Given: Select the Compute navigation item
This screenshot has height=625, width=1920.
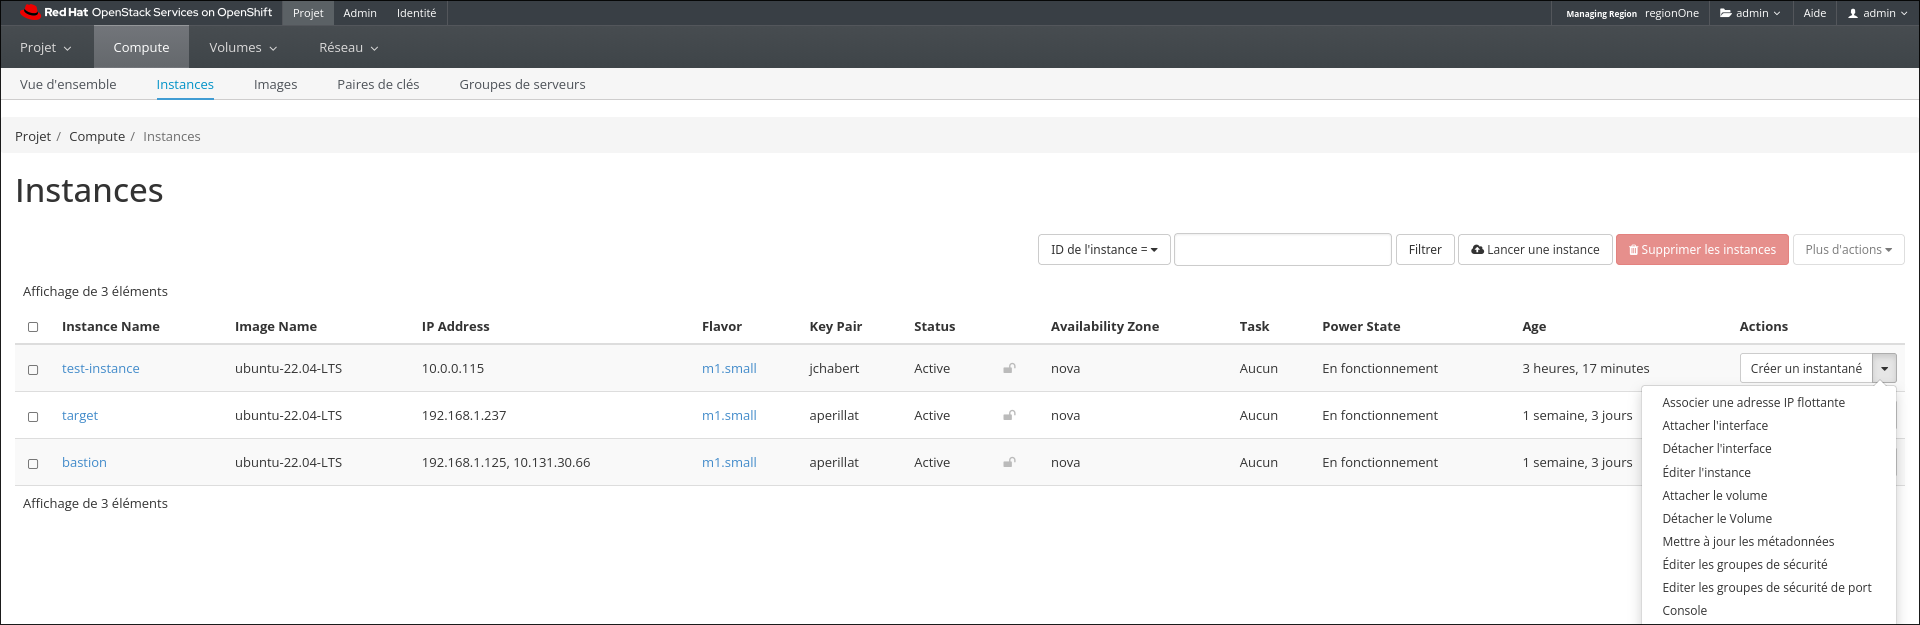Looking at the screenshot, I should (141, 47).
